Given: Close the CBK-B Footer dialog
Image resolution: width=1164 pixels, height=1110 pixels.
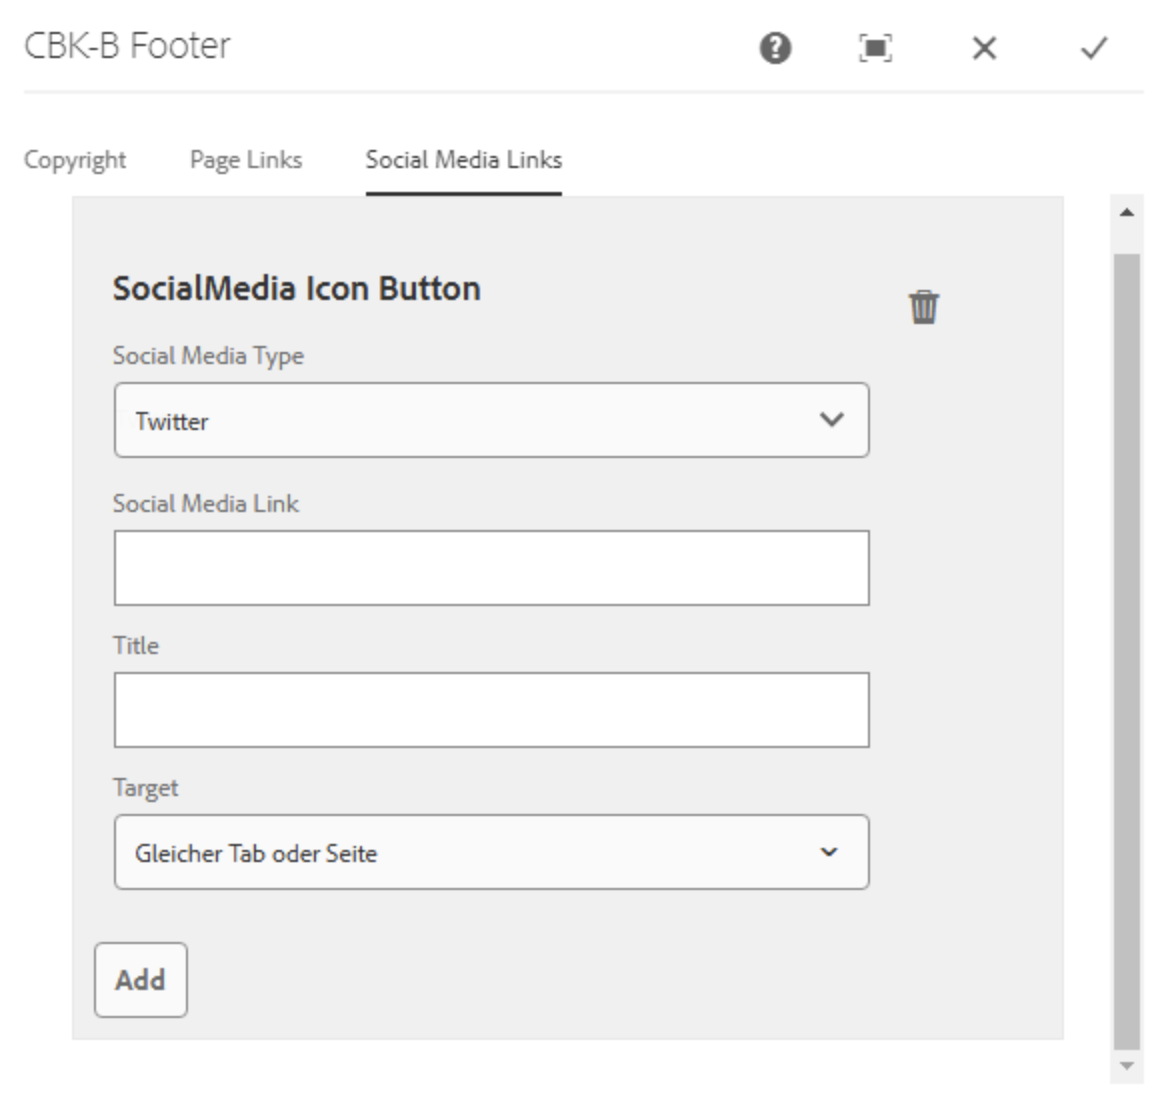Looking at the screenshot, I should pyautogui.click(x=986, y=48).
